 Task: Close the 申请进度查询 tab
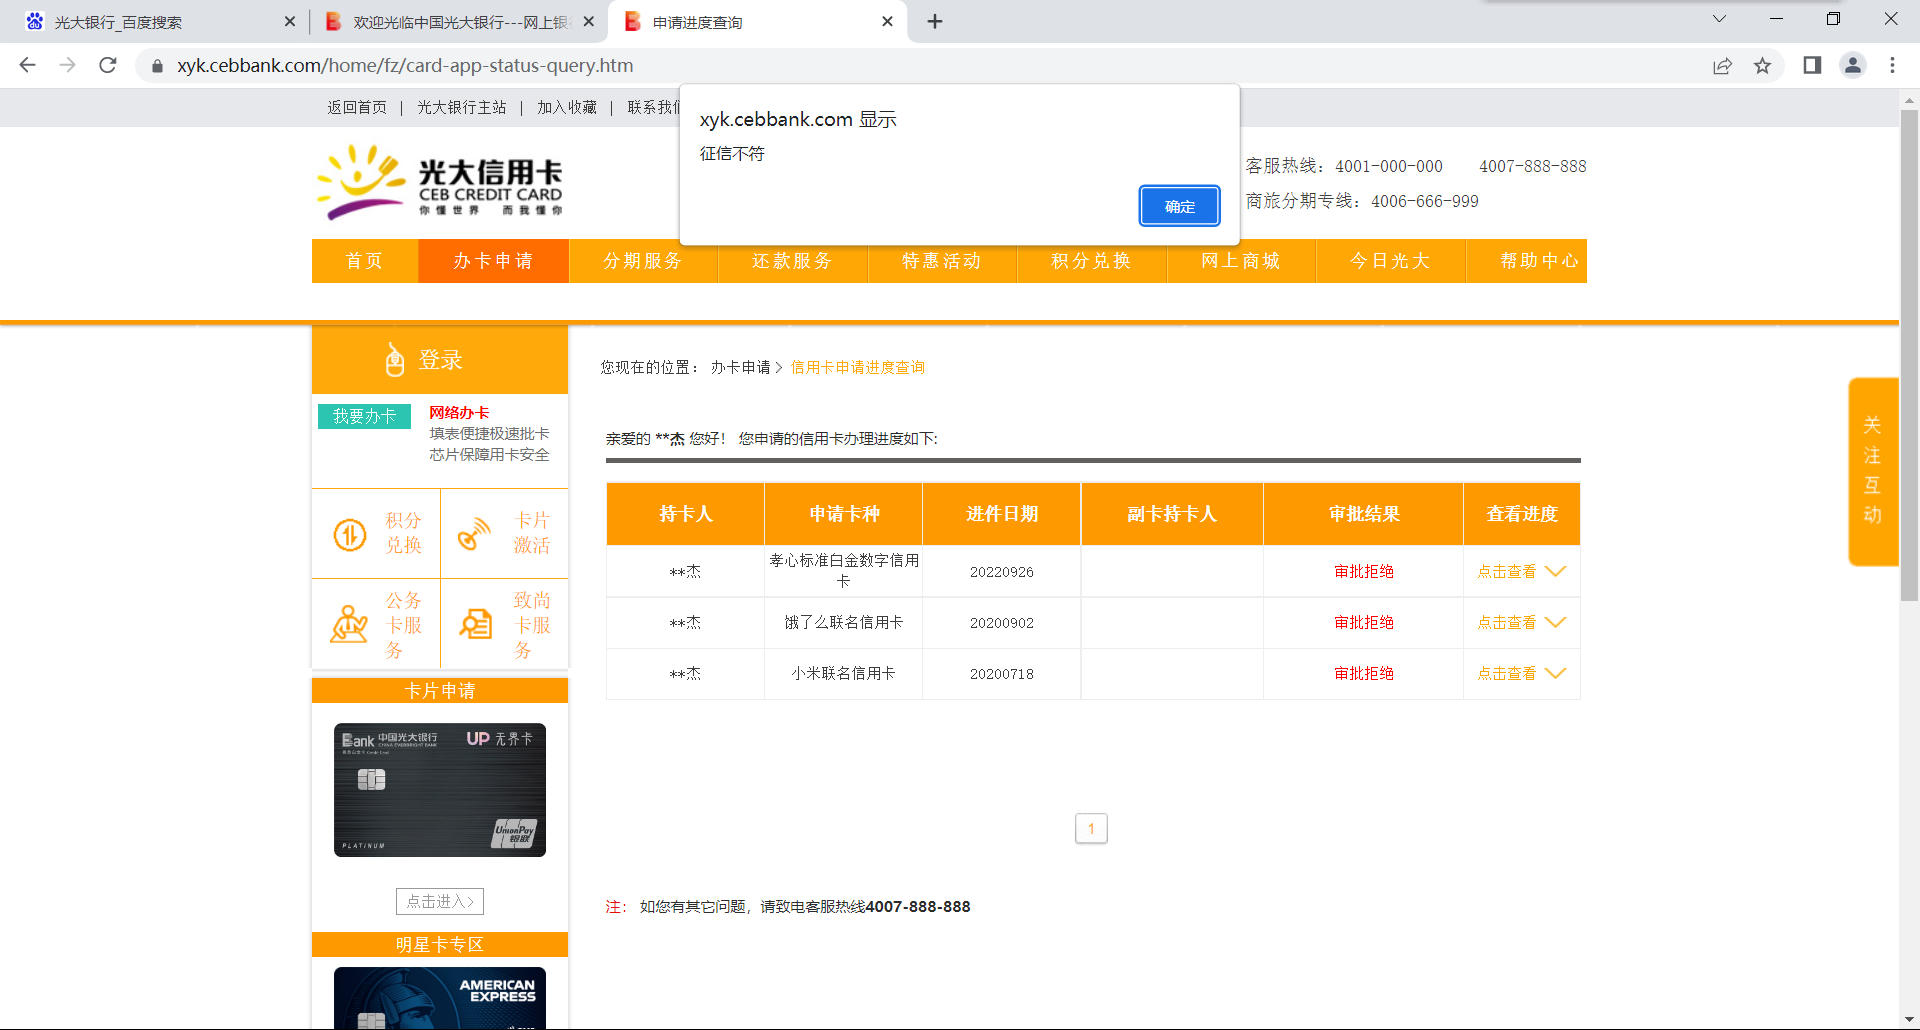[x=887, y=21]
